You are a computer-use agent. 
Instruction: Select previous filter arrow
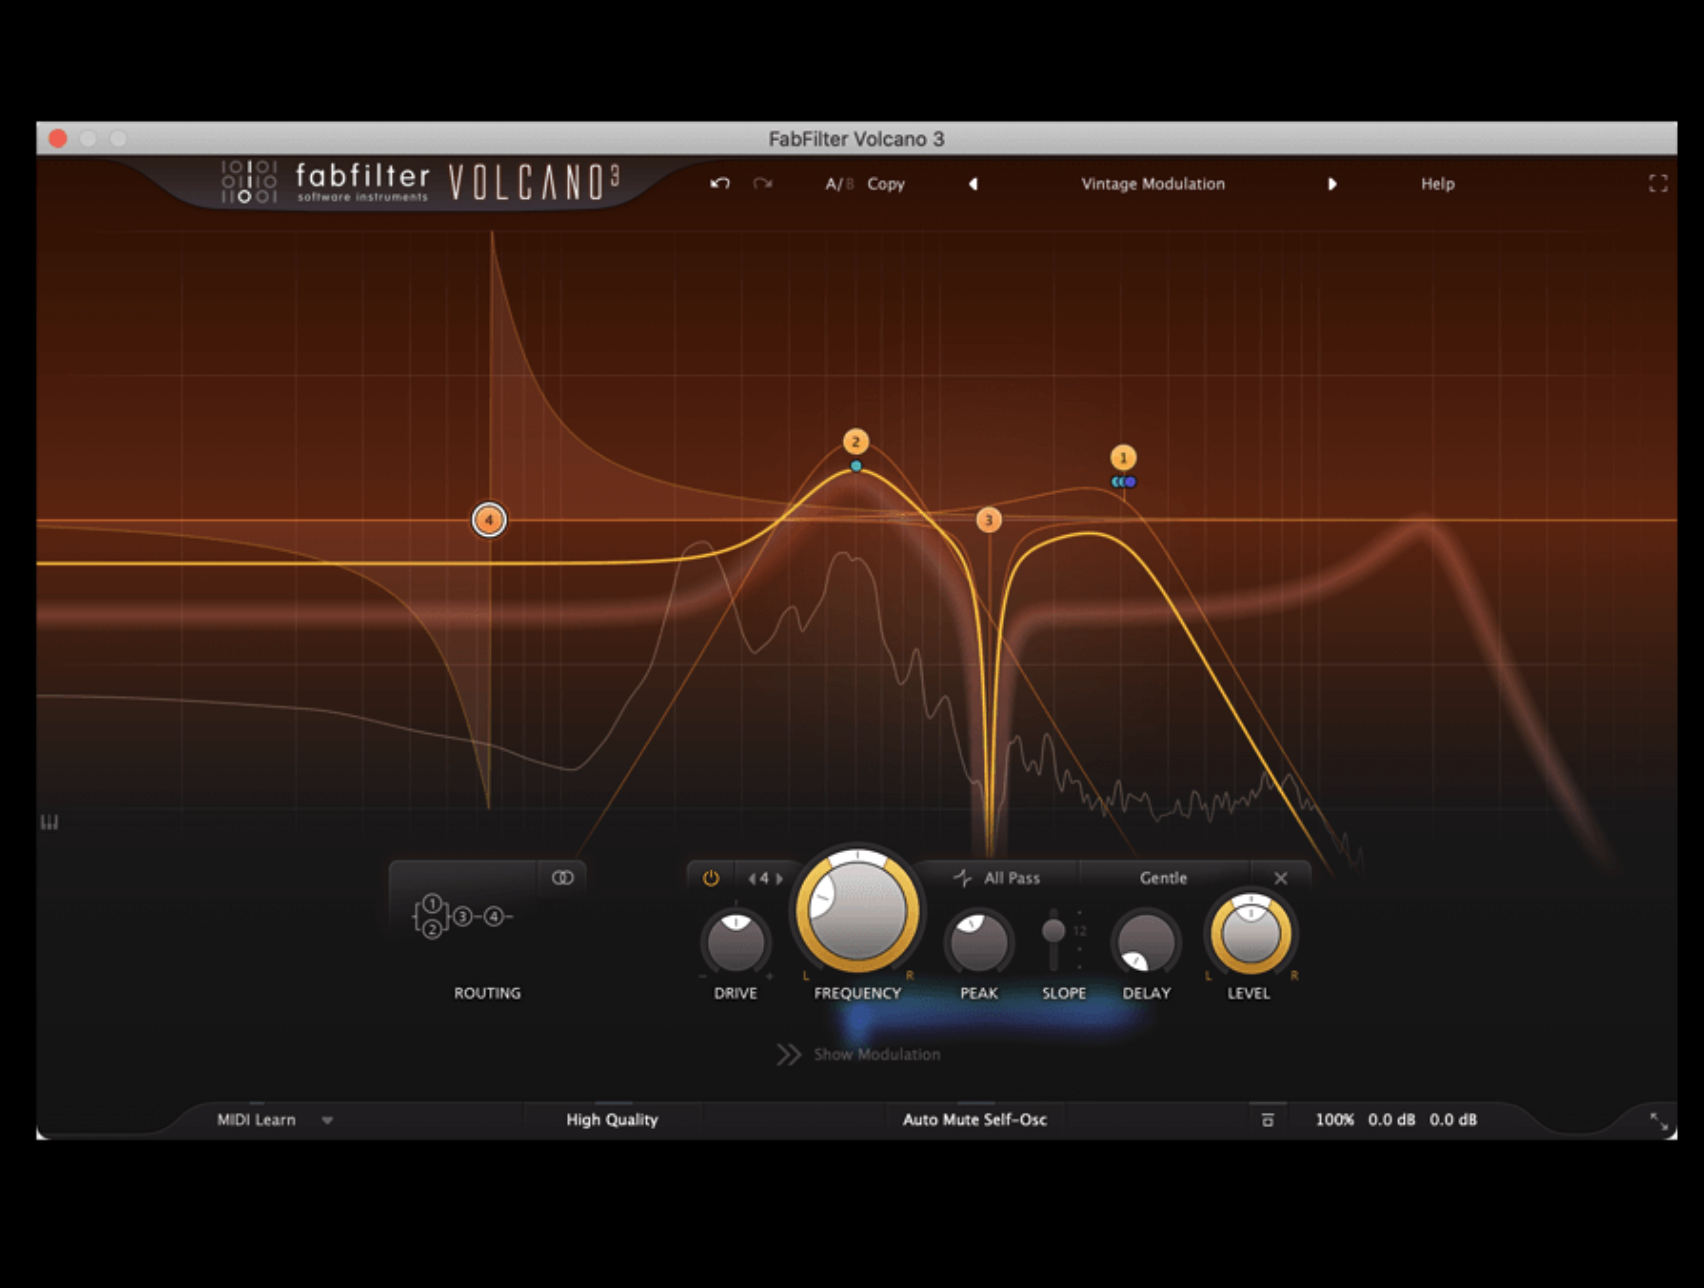pos(751,879)
